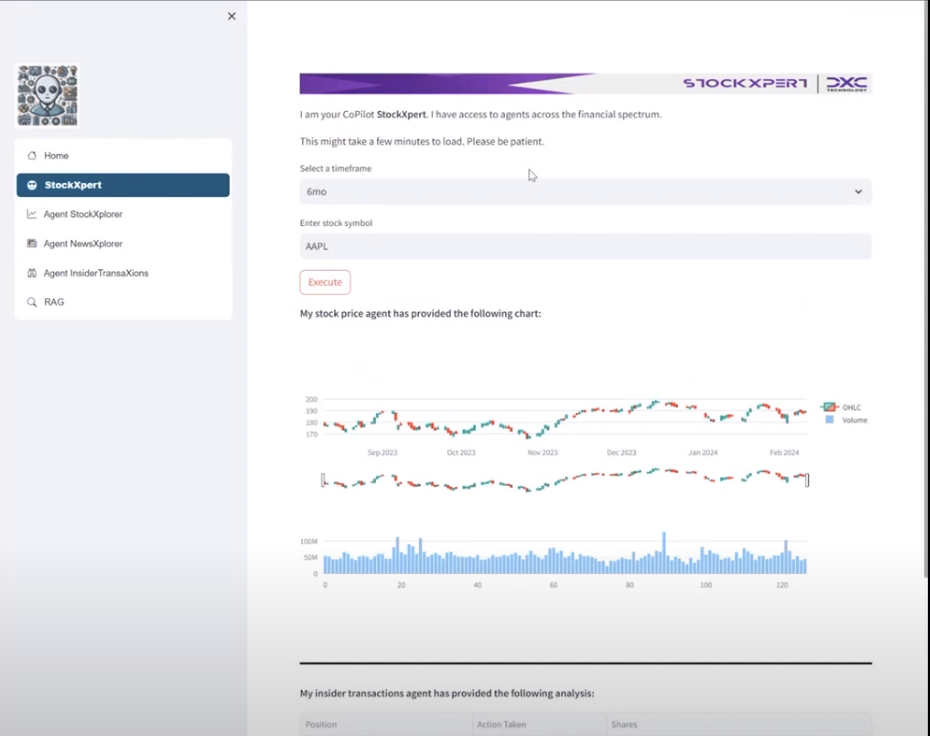The height and width of the screenshot is (736, 930).
Task: Click the StockXpert robot face icon
Action: click(x=32, y=185)
